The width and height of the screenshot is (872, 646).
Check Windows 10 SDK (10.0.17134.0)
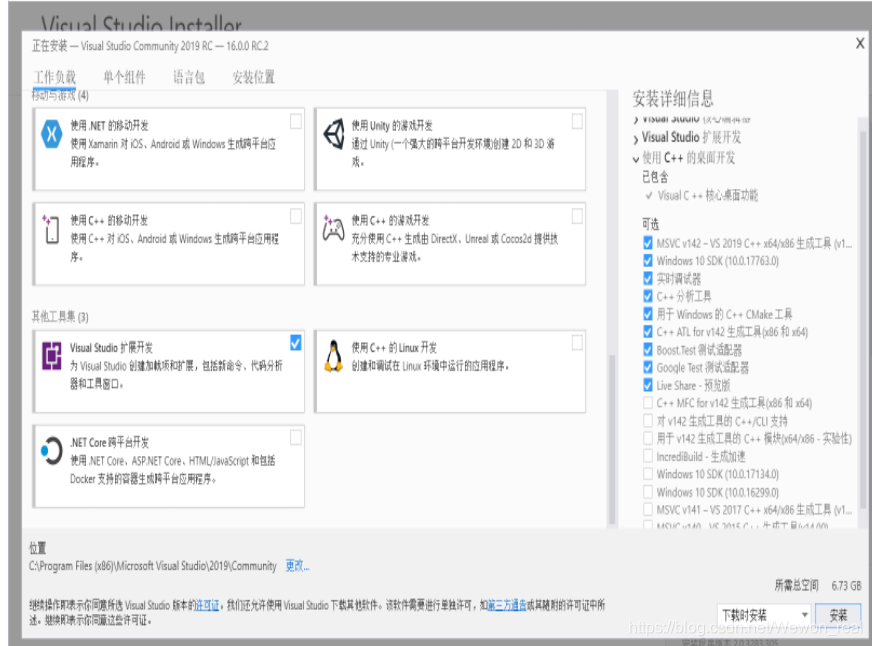(x=648, y=474)
